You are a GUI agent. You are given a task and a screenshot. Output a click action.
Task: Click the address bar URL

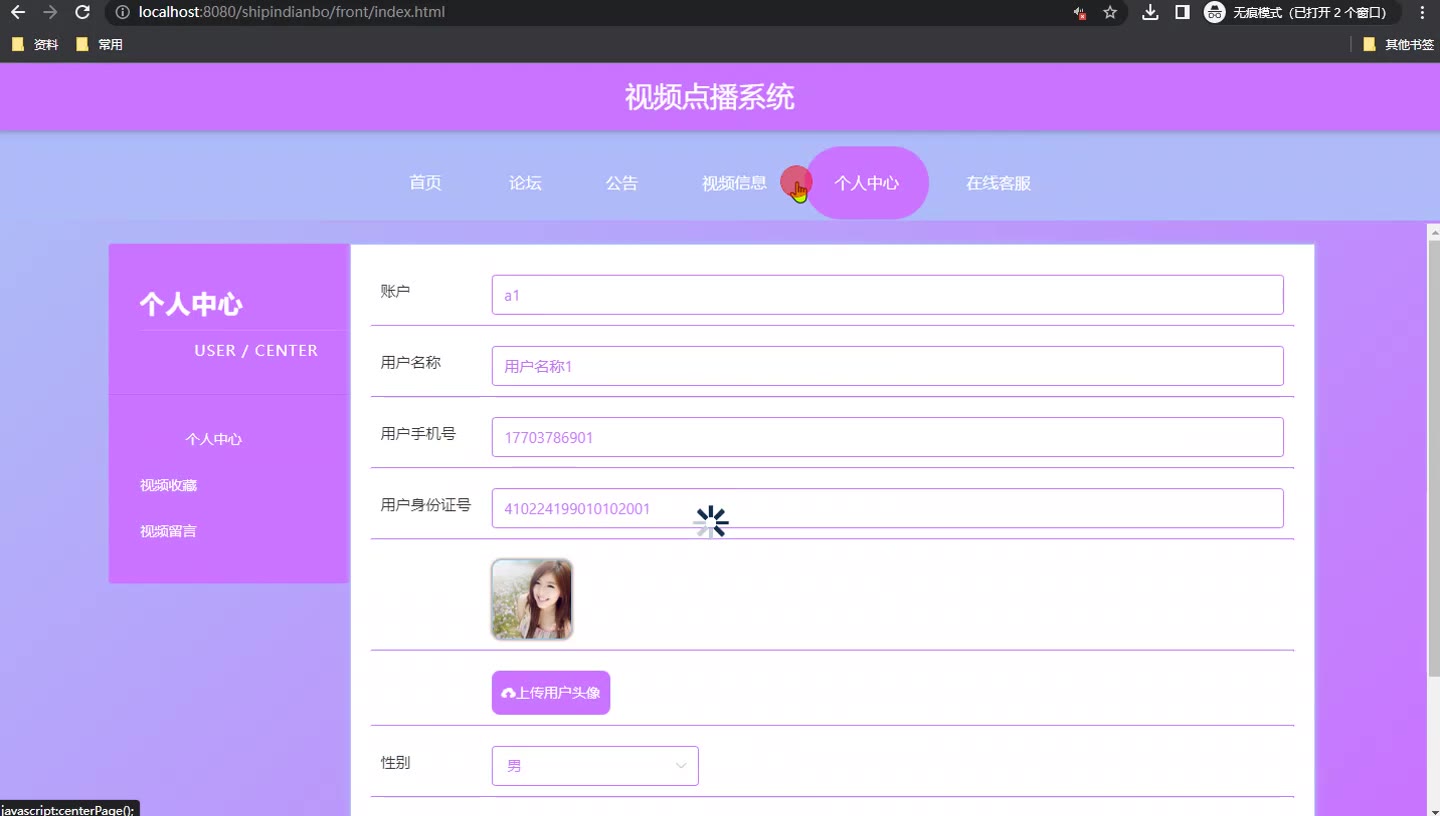point(292,13)
